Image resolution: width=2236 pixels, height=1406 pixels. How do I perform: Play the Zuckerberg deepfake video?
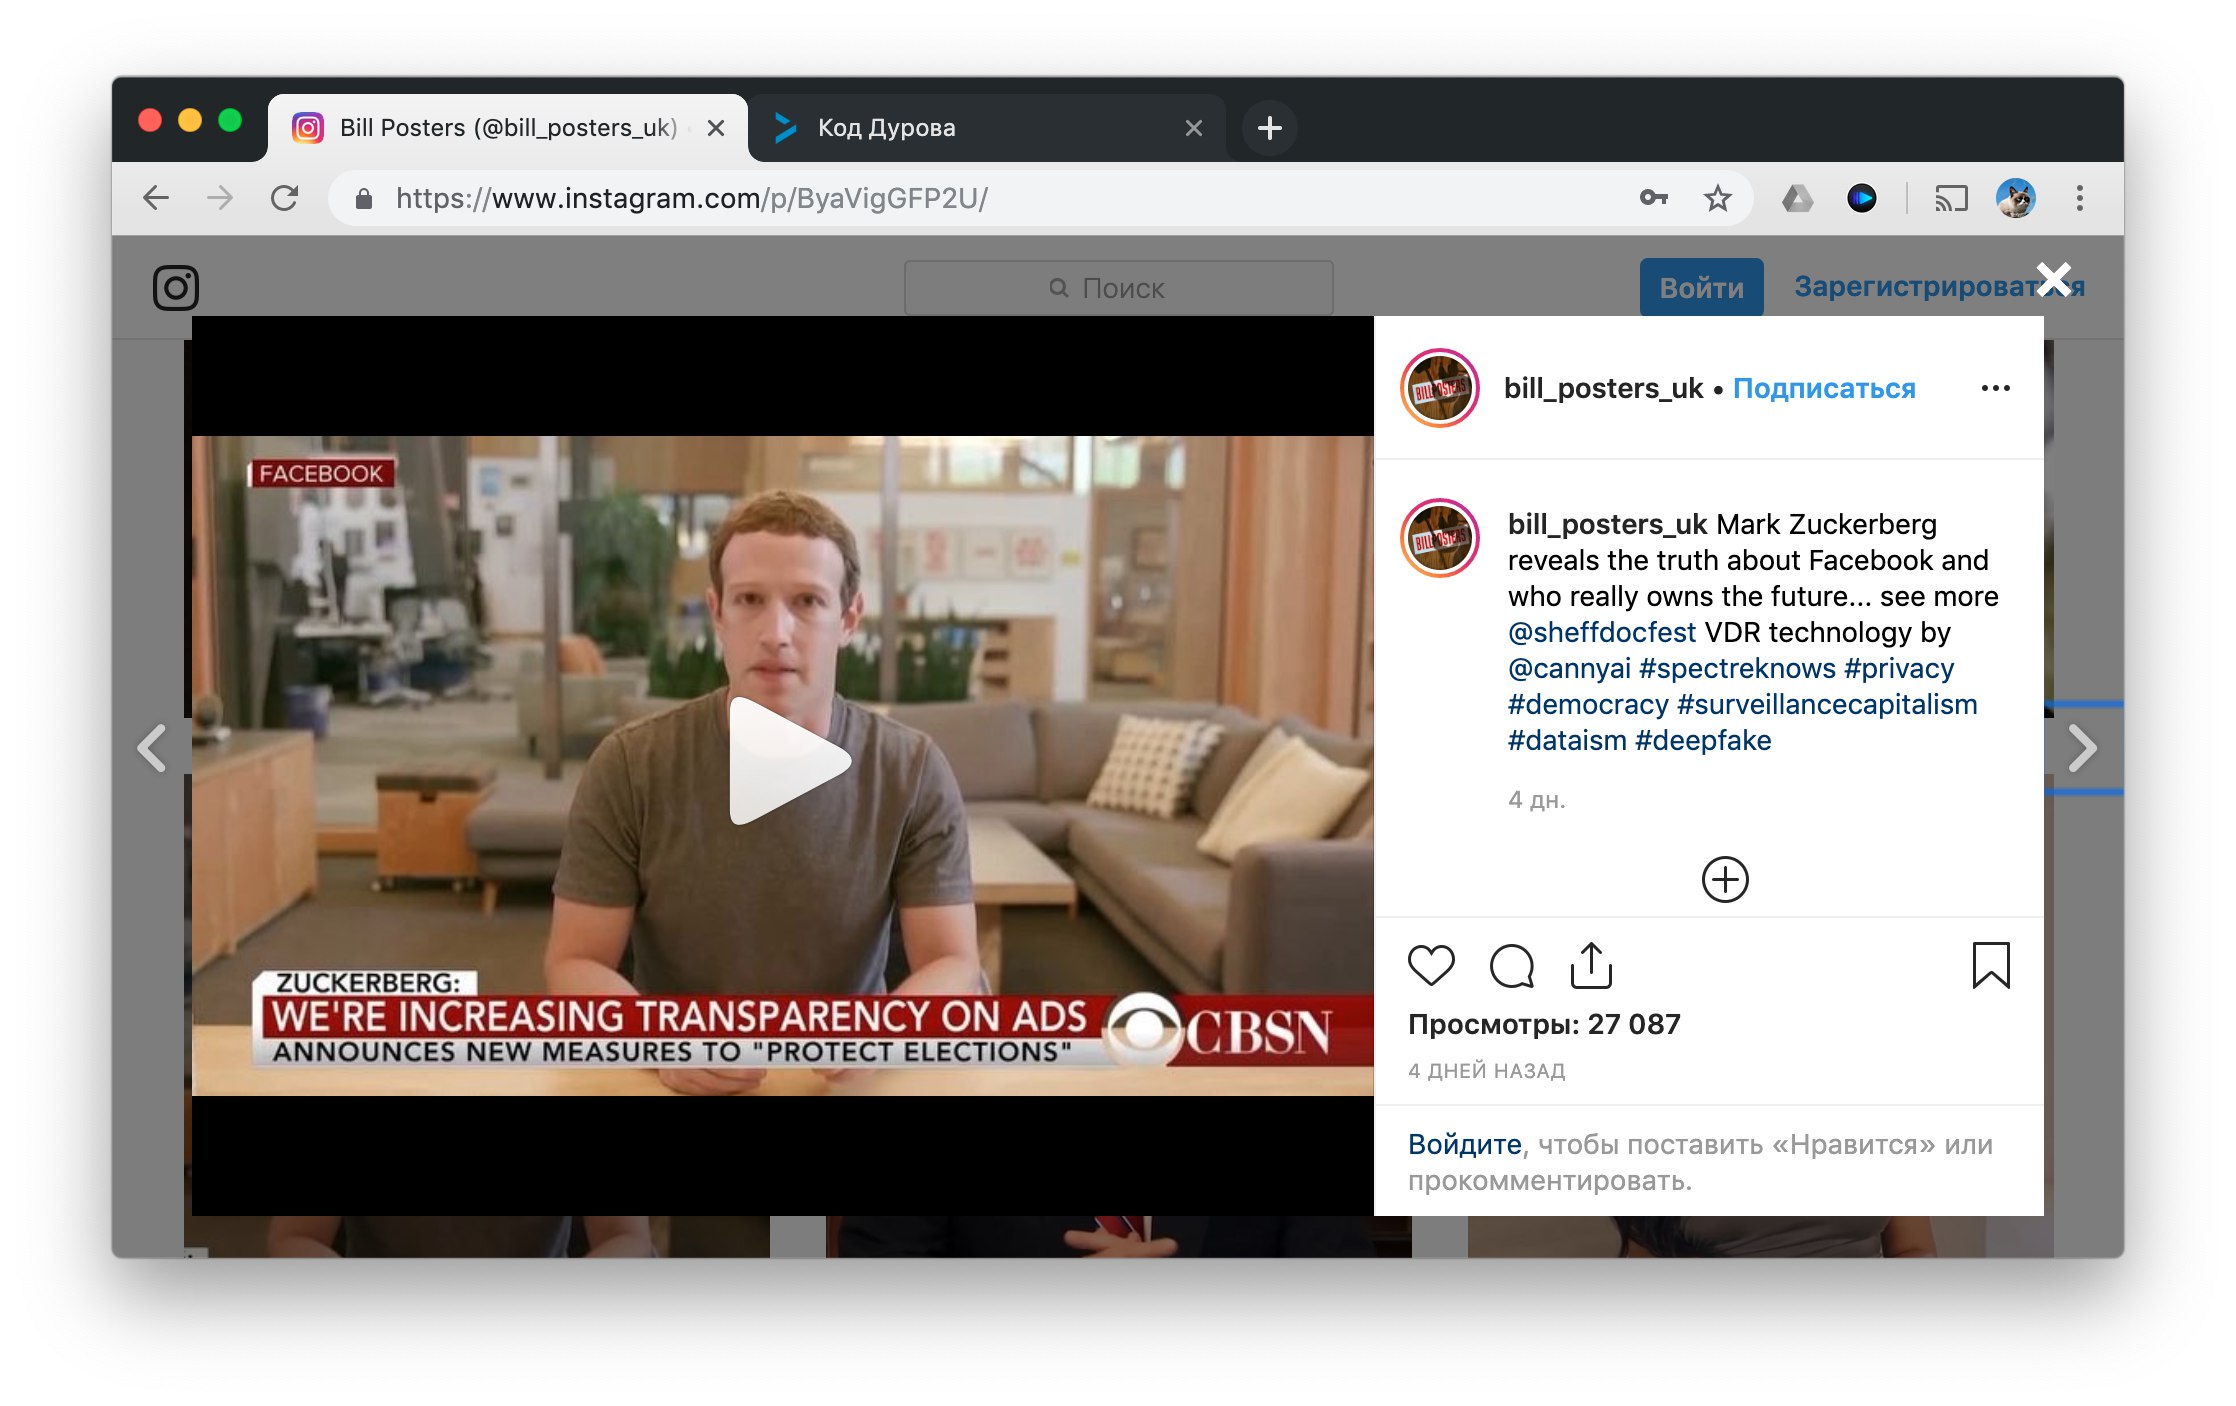790,761
